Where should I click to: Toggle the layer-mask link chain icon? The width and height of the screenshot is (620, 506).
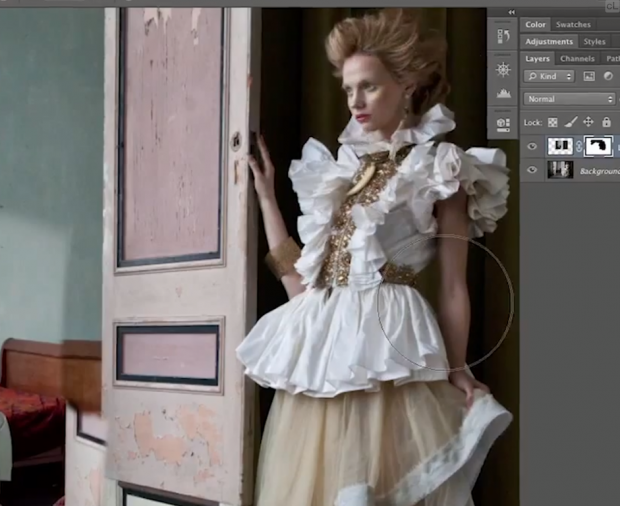pos(578,146)
